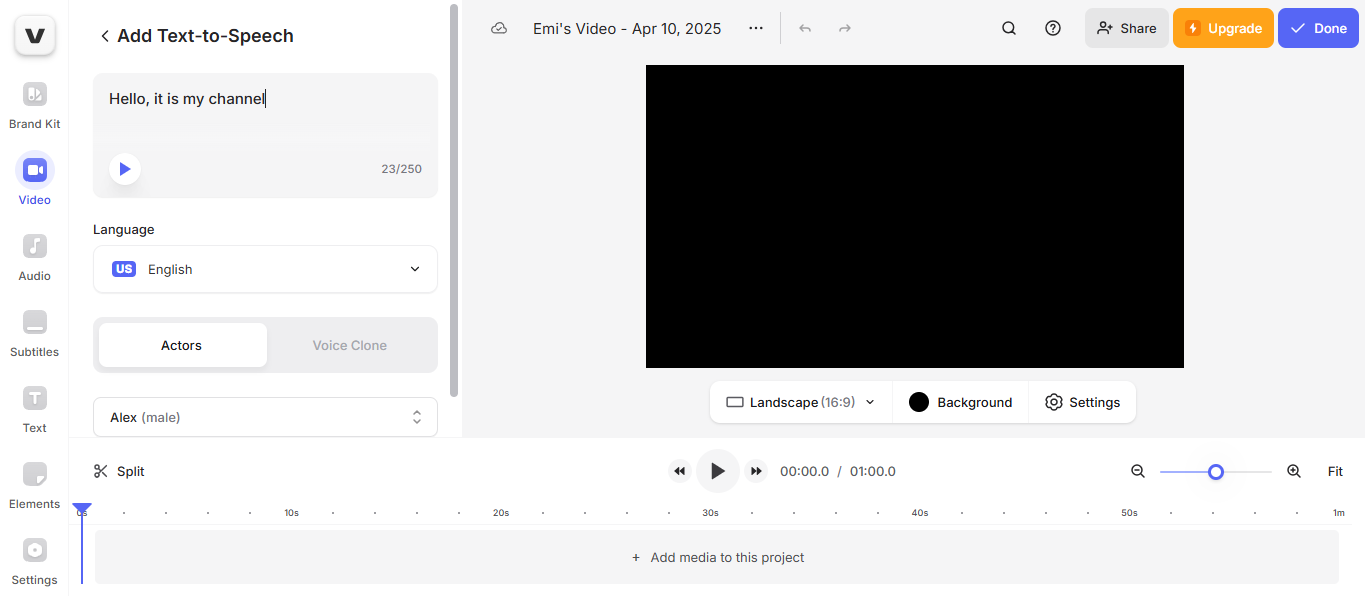Open the Landscape aspect ratio dropdown

(x=799, y=402)
